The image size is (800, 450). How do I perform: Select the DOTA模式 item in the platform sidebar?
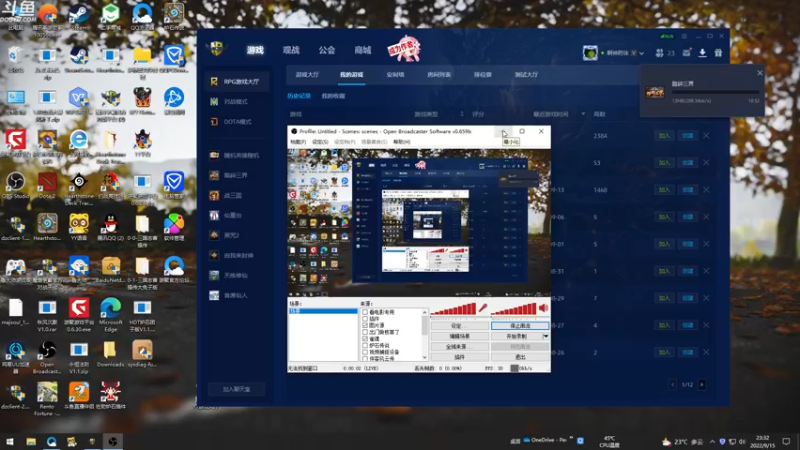[238, 121]
